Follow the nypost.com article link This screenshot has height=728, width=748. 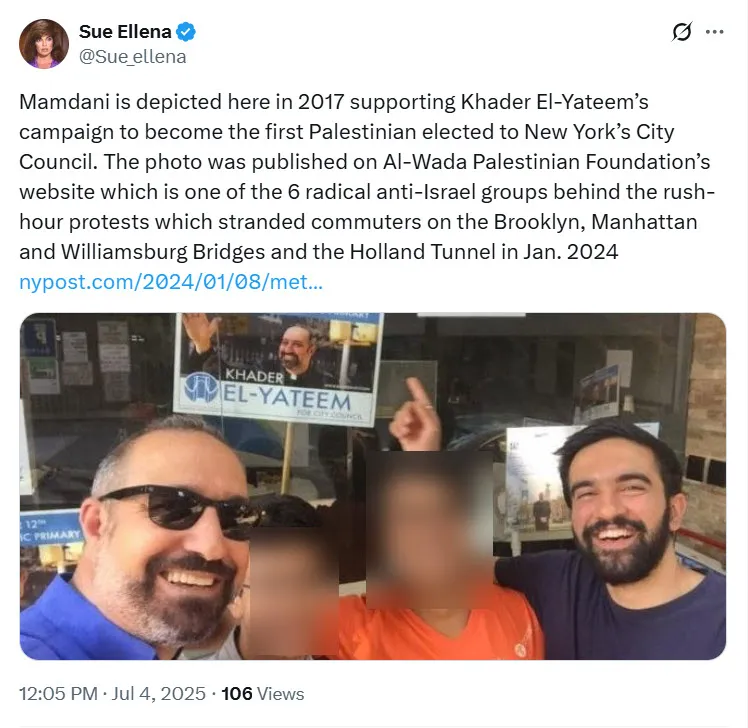171,282
